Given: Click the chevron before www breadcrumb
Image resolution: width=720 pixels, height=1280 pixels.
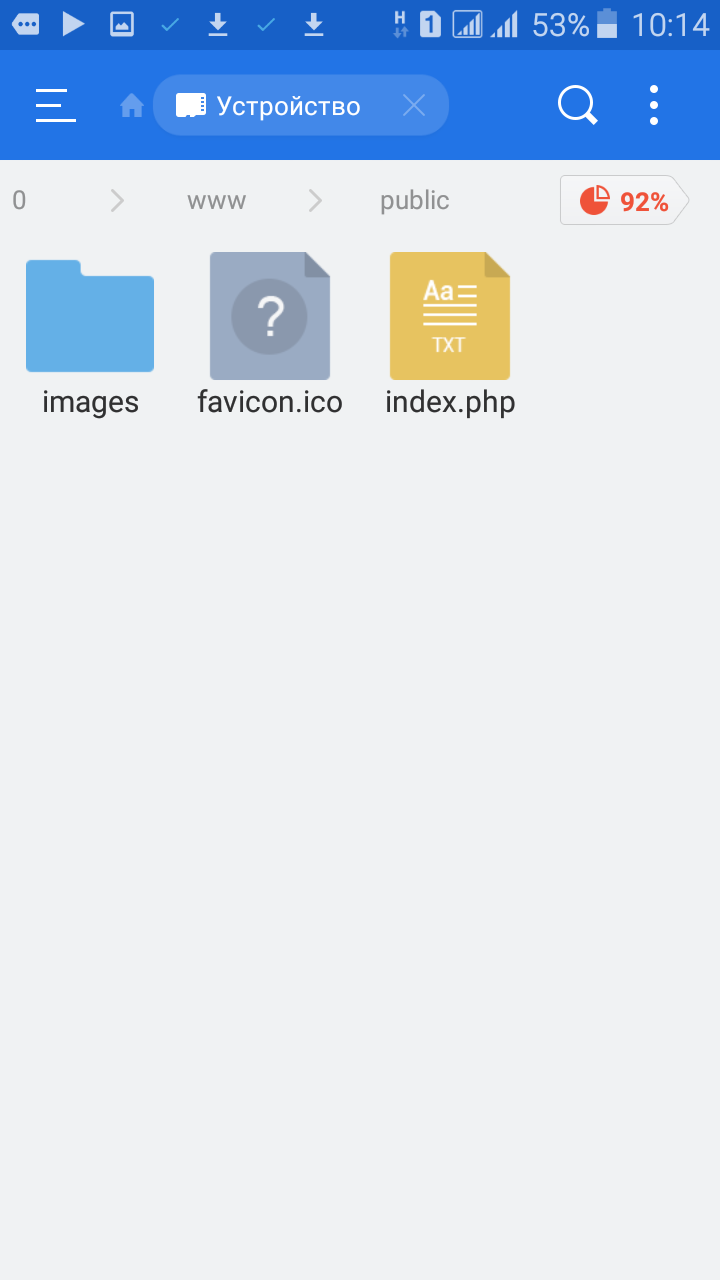Looking at the screenshot, I should [117, 201].
